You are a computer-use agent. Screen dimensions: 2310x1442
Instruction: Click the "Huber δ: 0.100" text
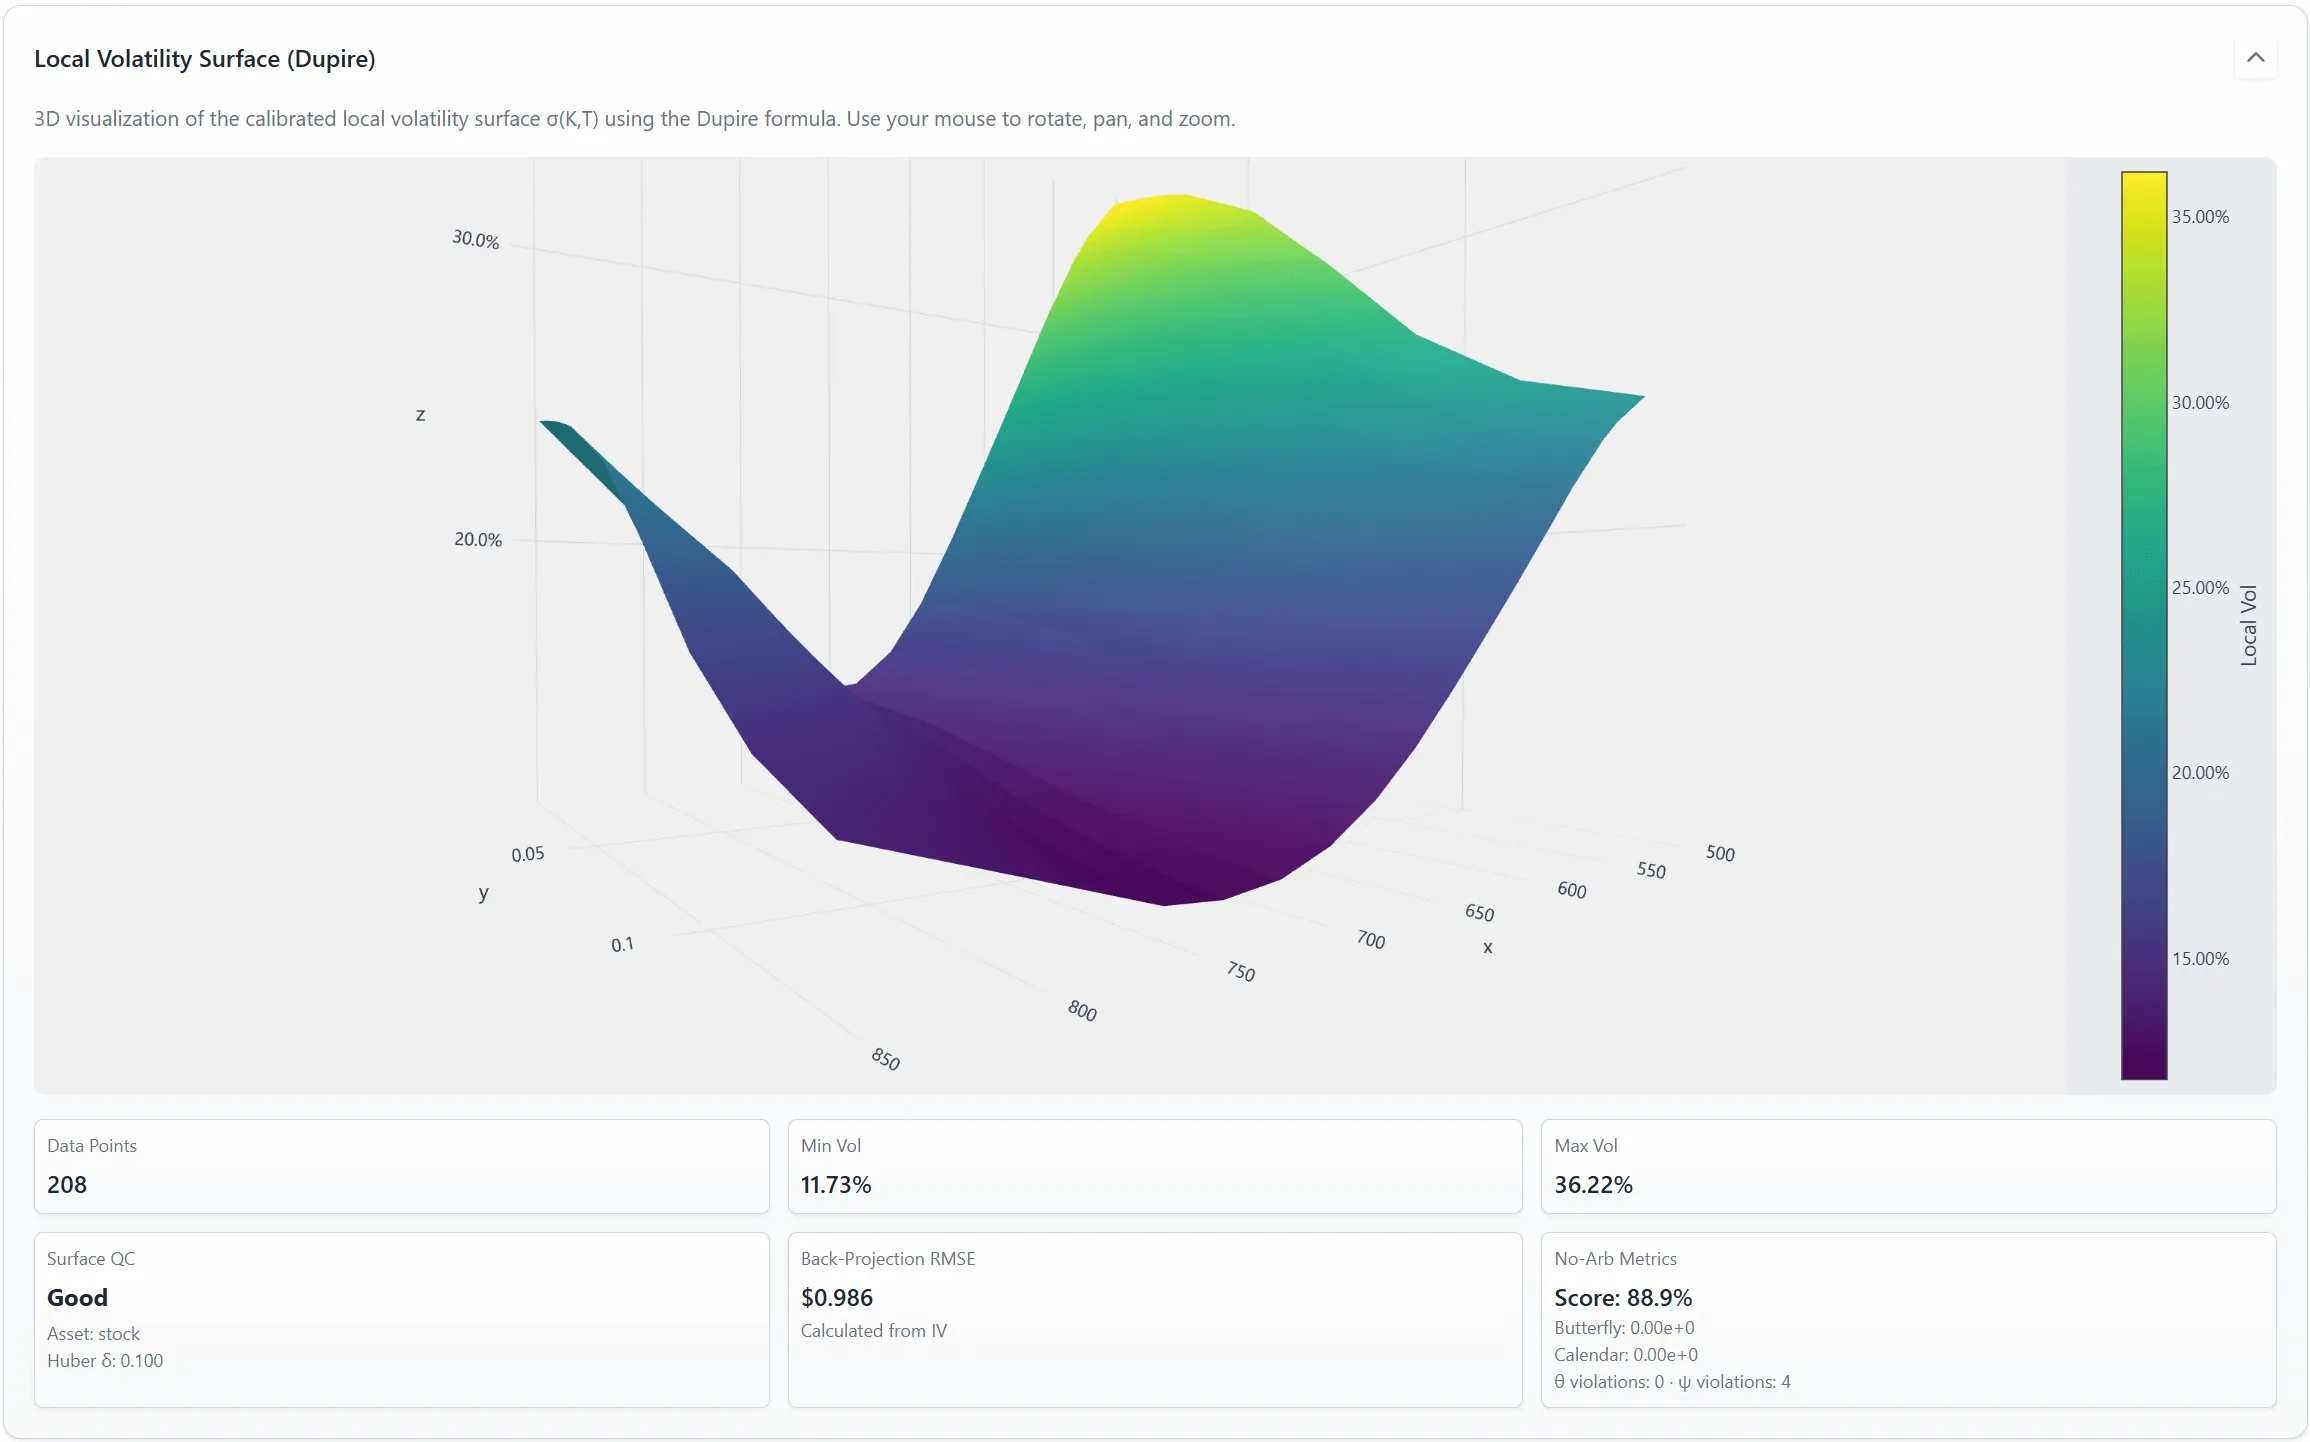click(x=105, y=1361)
